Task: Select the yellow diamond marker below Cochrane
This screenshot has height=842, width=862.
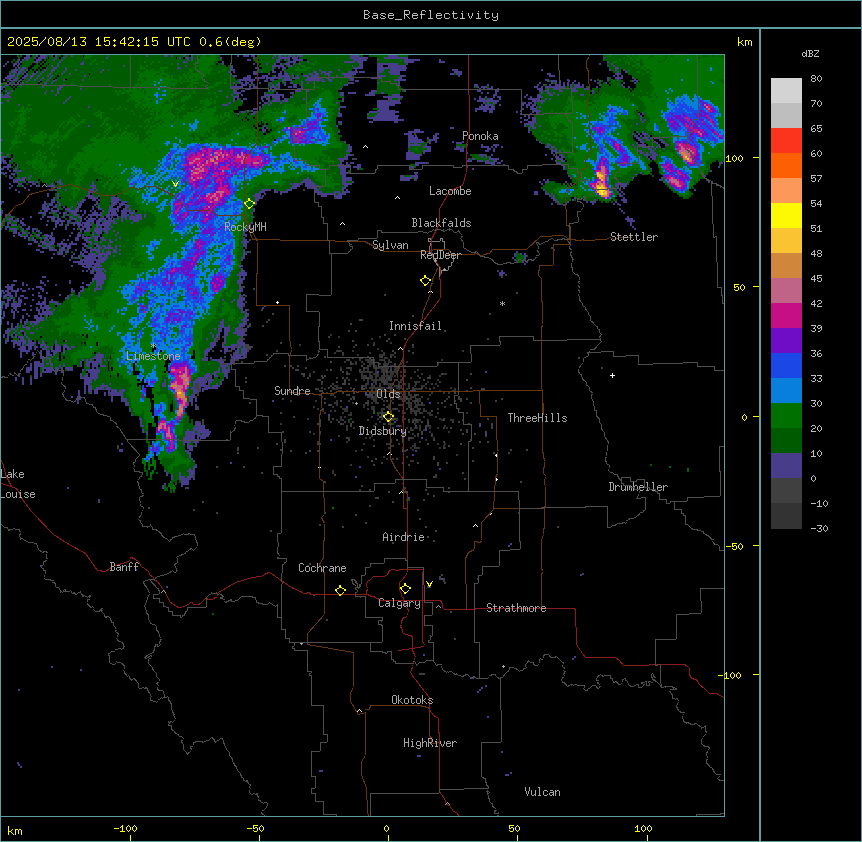Action: pos(340,590)
